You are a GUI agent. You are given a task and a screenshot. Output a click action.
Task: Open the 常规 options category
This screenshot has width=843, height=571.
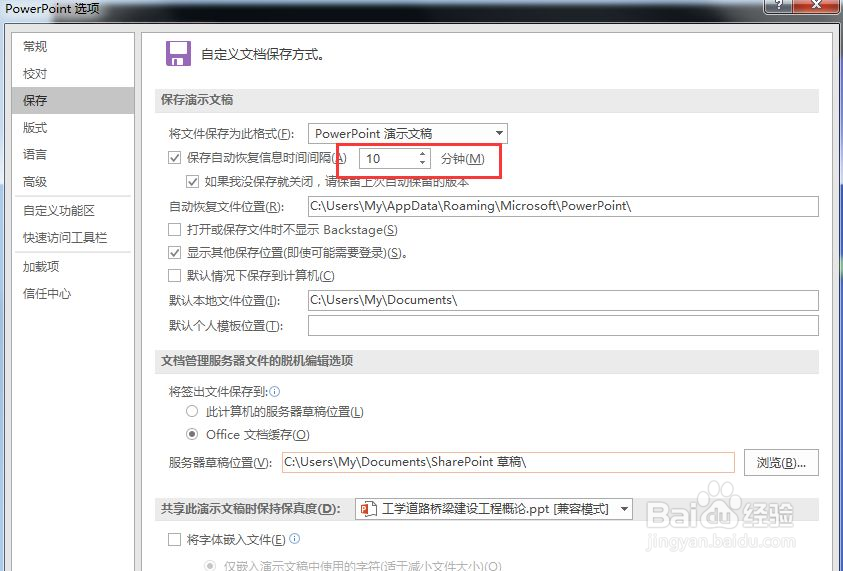tap(73, 46)
